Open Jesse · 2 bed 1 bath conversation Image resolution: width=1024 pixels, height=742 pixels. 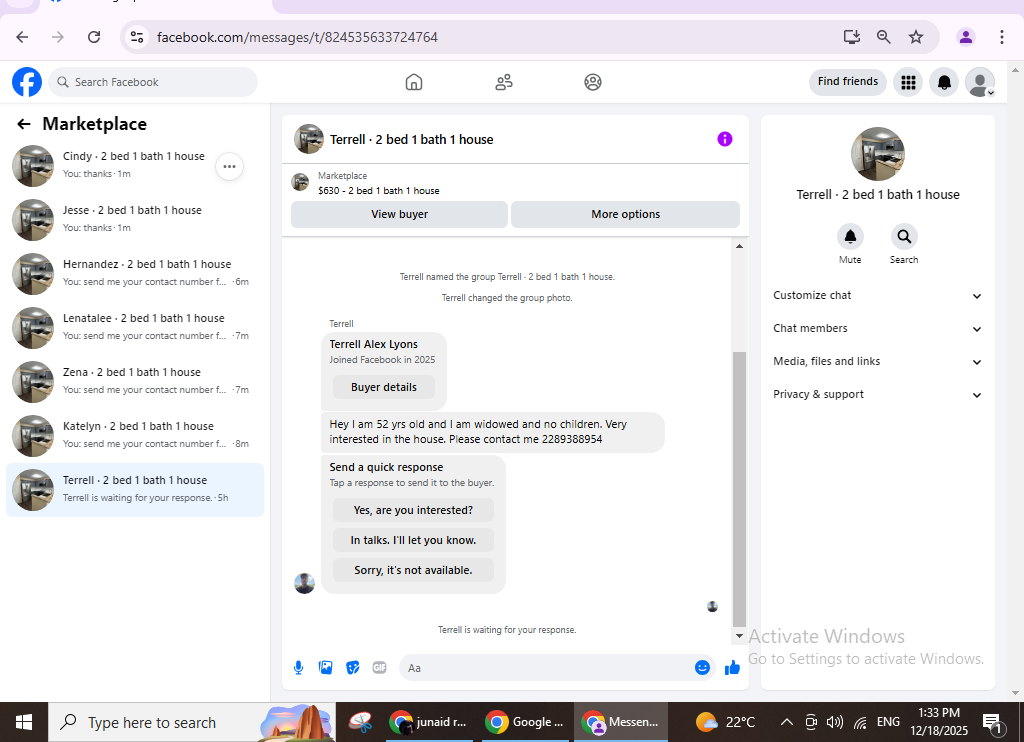pyautogui.click(x=135, y=220)
